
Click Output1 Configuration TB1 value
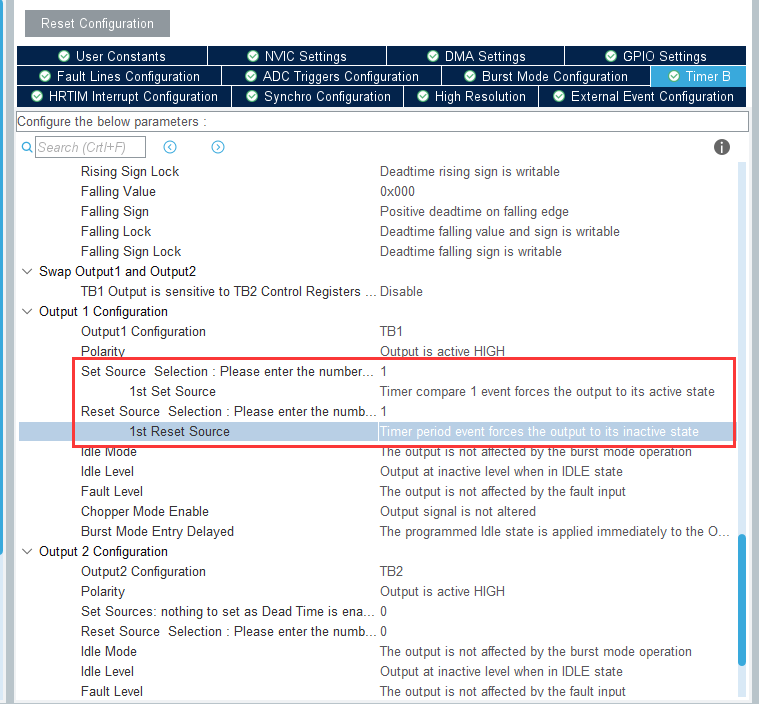click(x=391, y=331)
